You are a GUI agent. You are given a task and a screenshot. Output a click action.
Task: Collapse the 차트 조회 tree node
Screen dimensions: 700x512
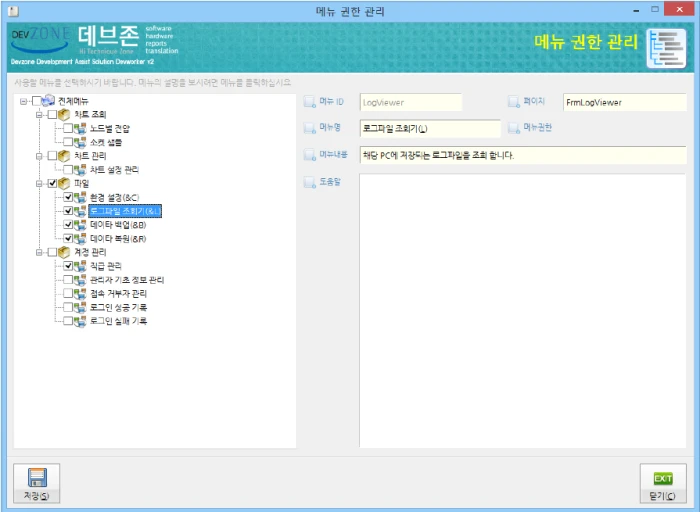(39, 115)
